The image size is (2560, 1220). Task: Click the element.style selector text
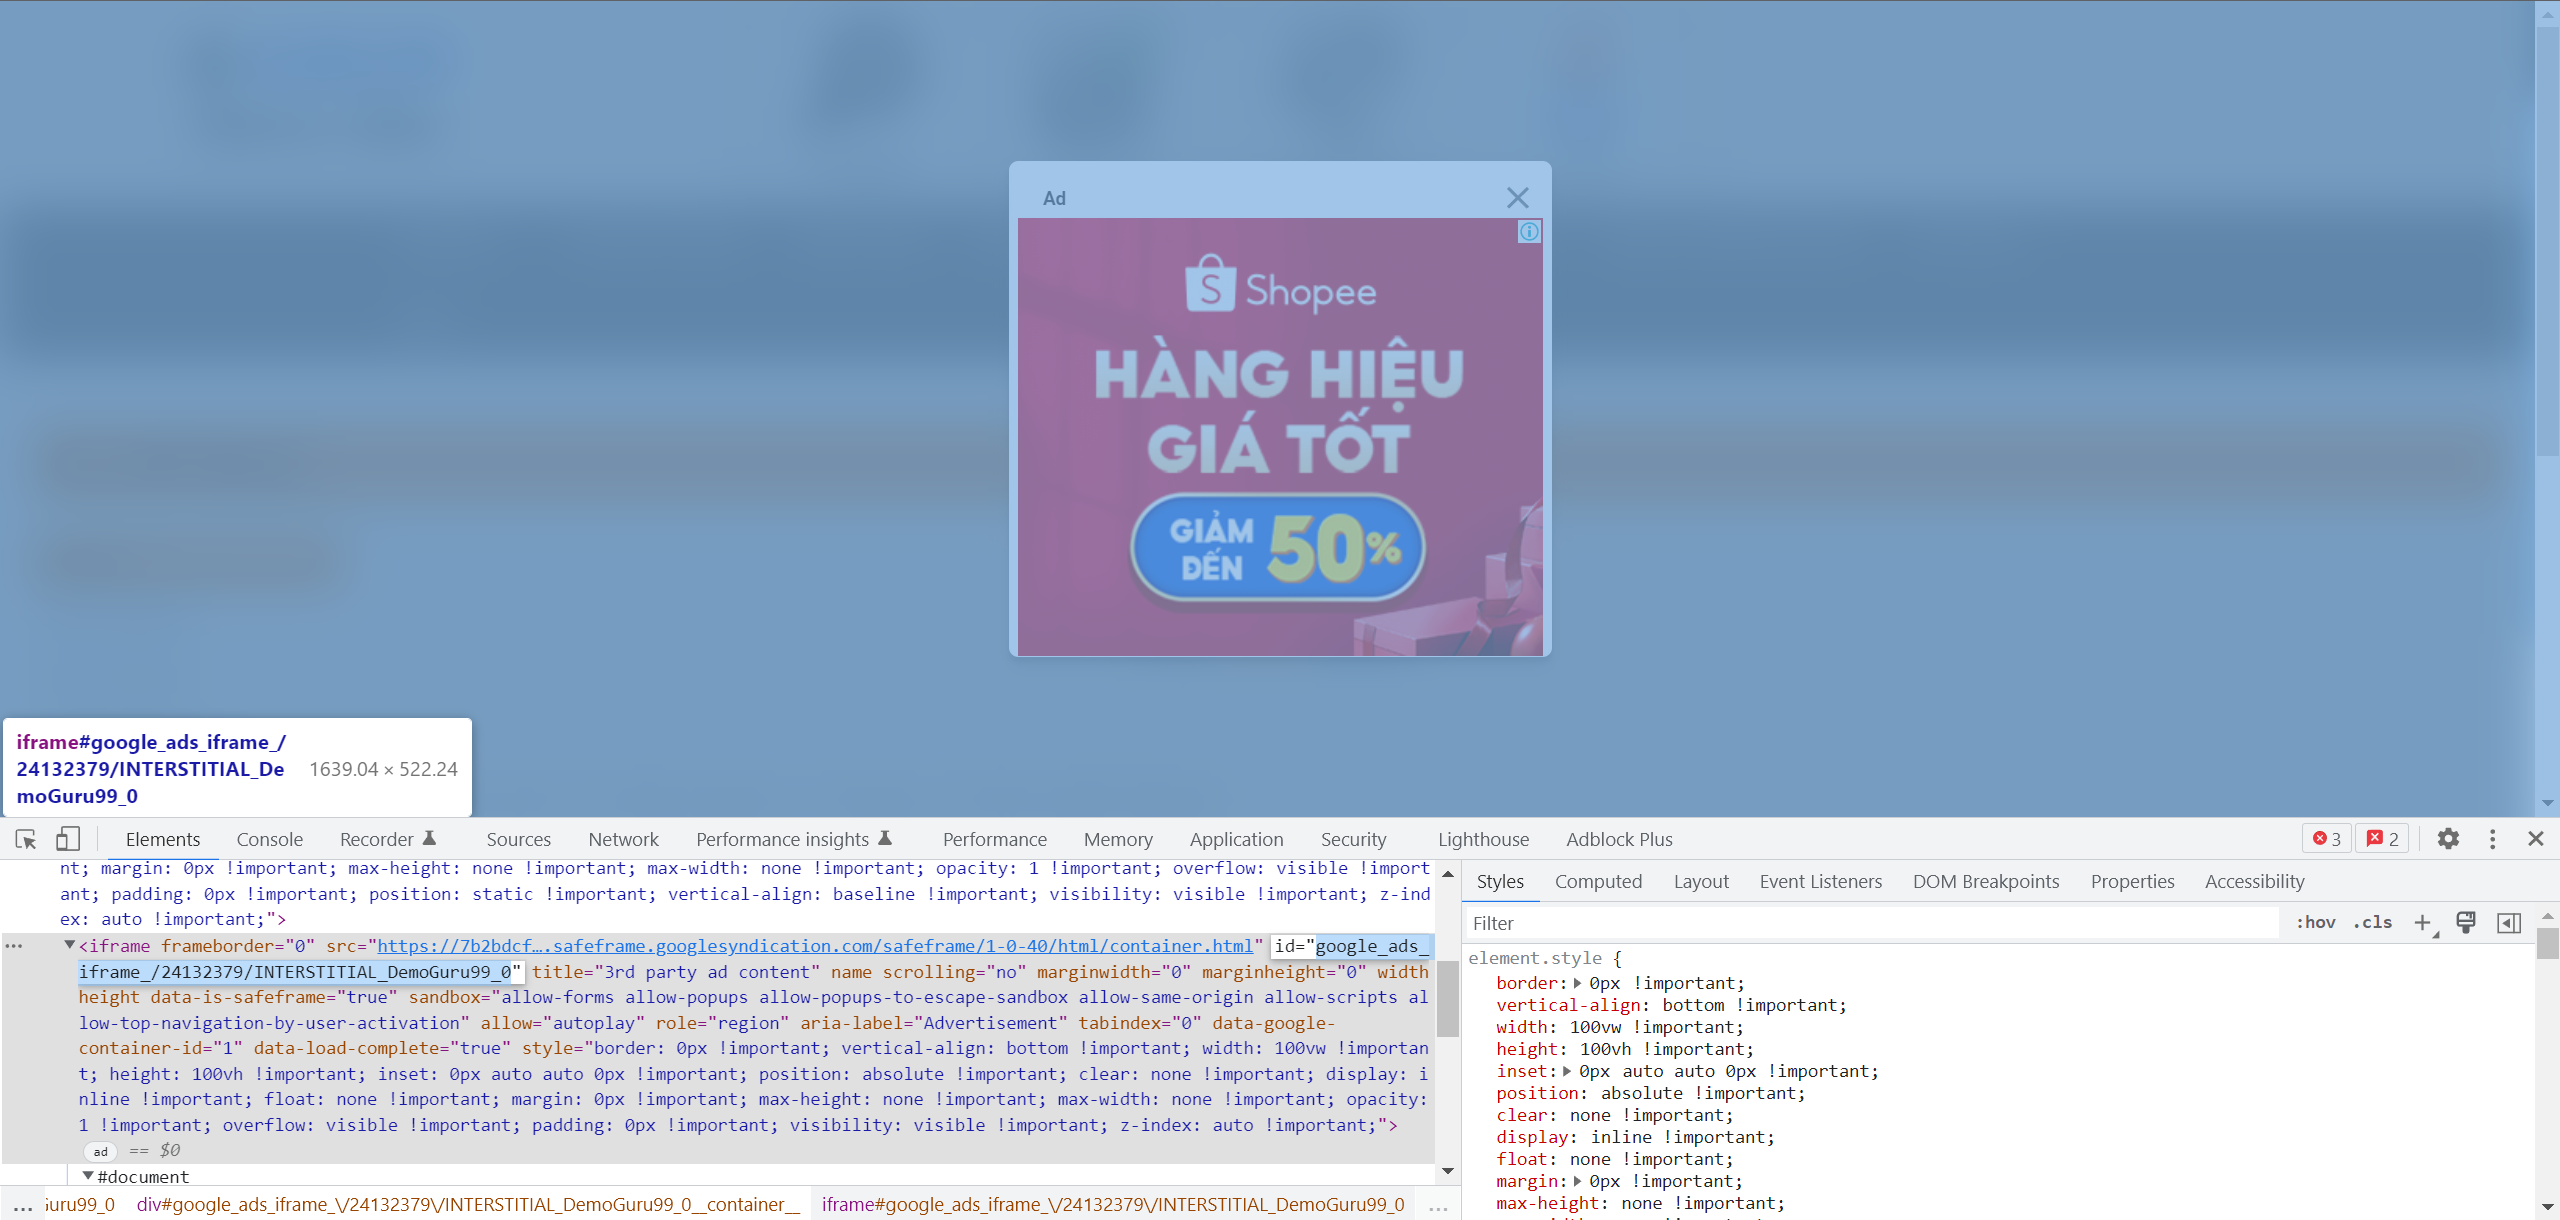click(x=1534, y=958)
